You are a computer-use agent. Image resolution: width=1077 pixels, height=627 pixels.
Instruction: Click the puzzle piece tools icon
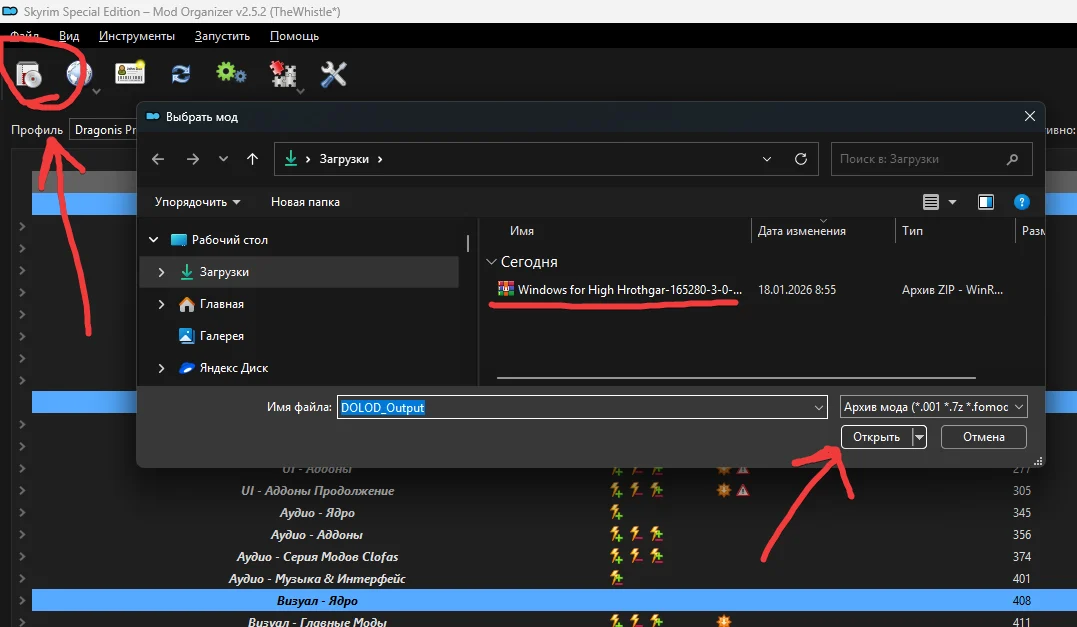click(x=282, y=73)
